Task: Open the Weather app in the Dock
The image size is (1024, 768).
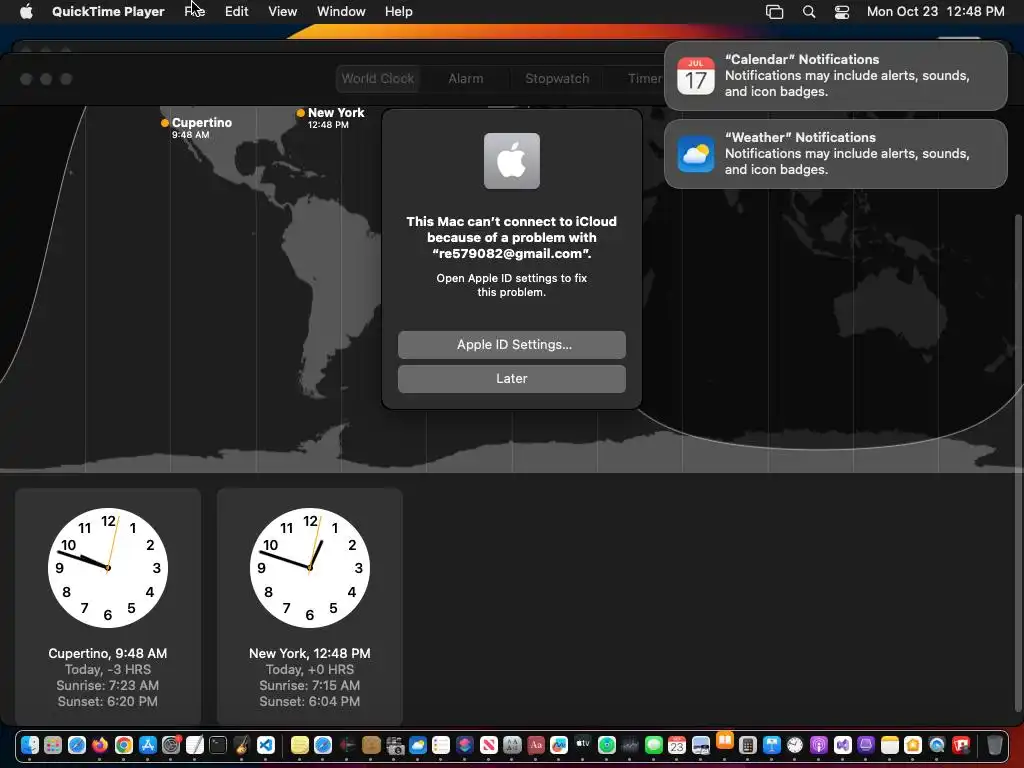Action: click(x=418, y=744)
